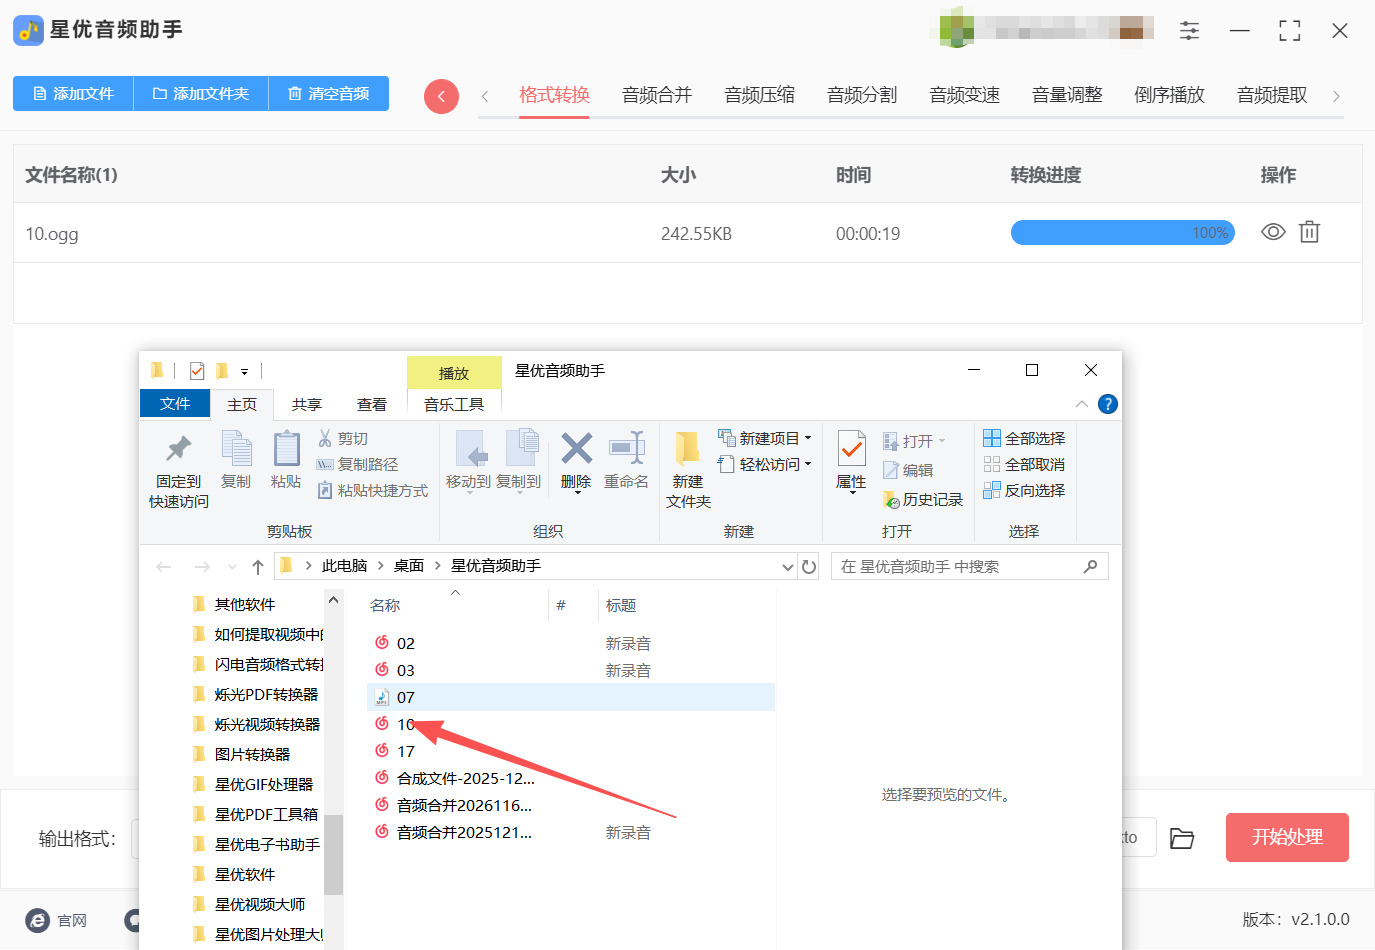The height and width of the screenshot is (950, 1375).
Task: Click 全部取消 in the ribbon
Action: coord(1024,464)
